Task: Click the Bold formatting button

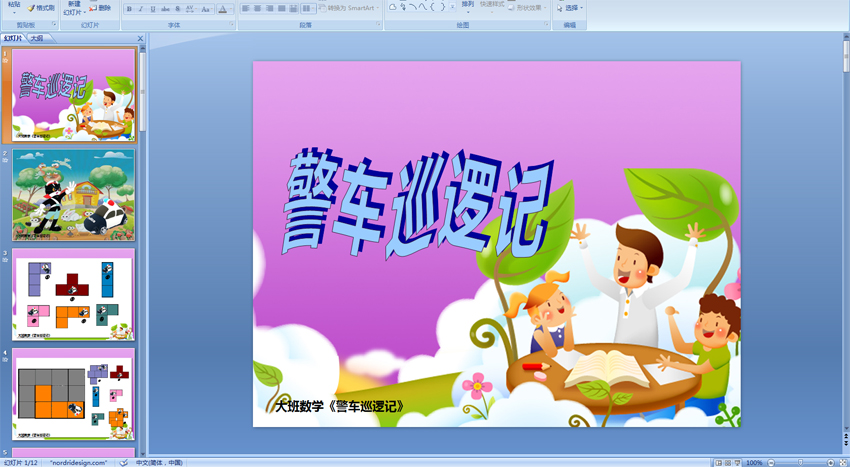Action: (x=129, y=9)
